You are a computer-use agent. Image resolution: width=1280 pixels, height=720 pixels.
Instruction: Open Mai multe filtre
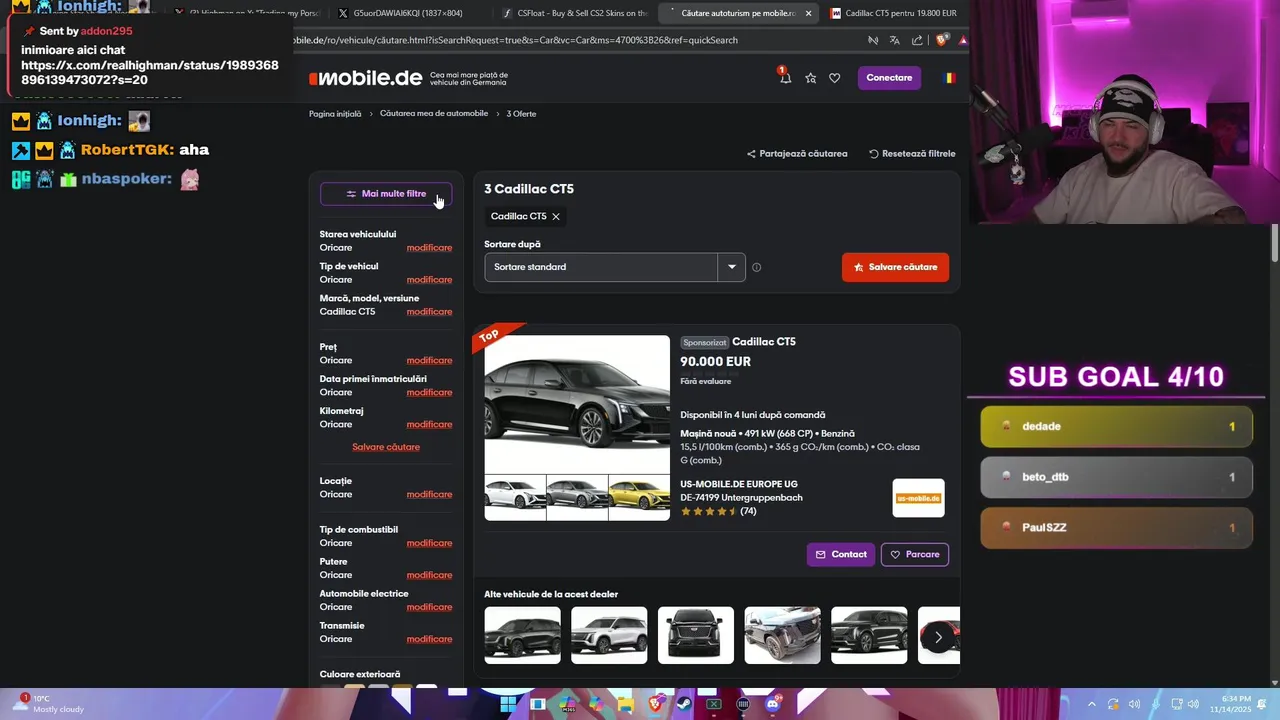(x=386, y=194)
